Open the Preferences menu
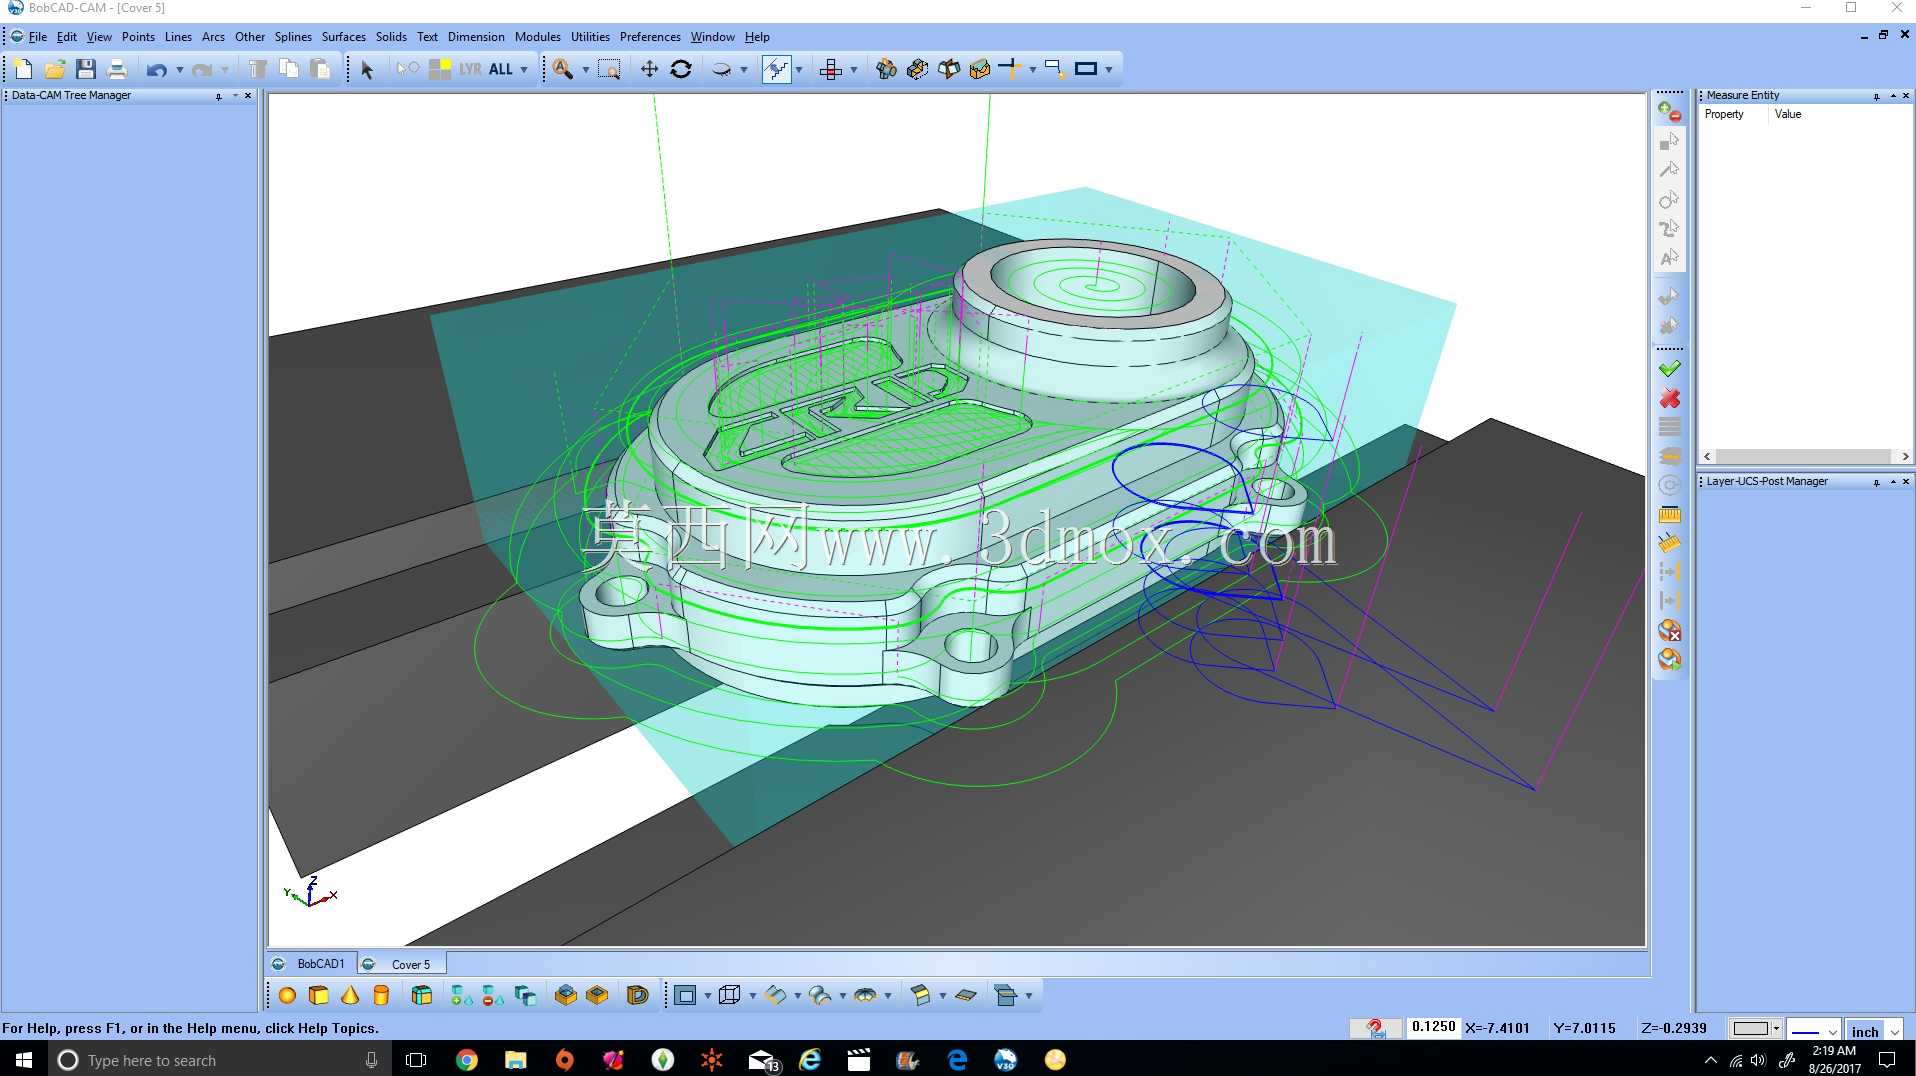Screen dimensions: 1916x1076 coord(650,37)
